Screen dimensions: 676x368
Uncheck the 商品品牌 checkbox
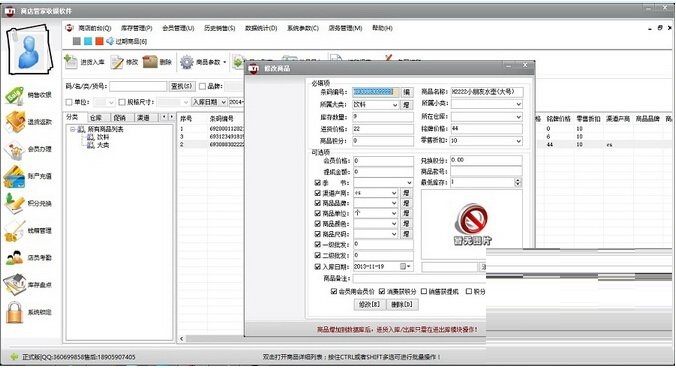[x=317, y=203]
